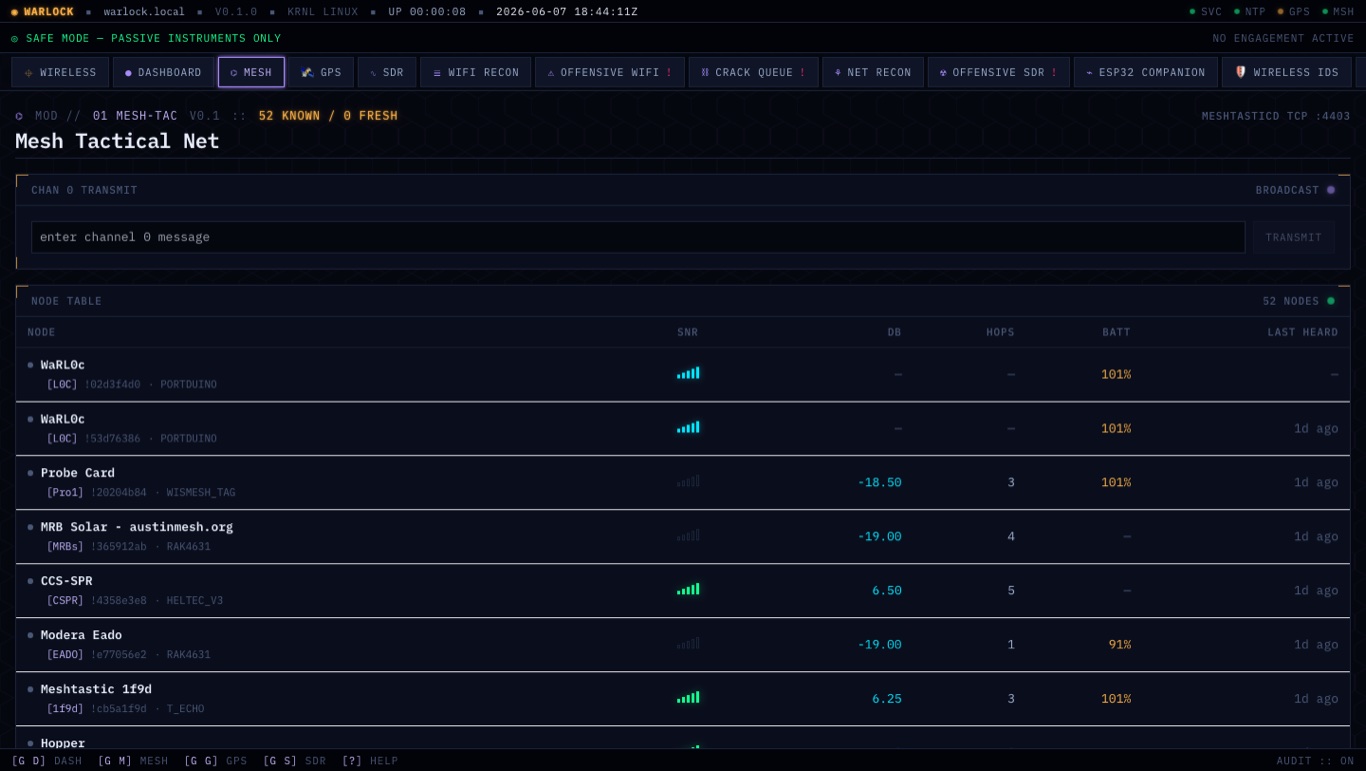Click the MOD module icon beside 01 MESH-TAC
The width and height of the screenshot is (1366, 771).
pyautogui.click(x=19, y=116)
